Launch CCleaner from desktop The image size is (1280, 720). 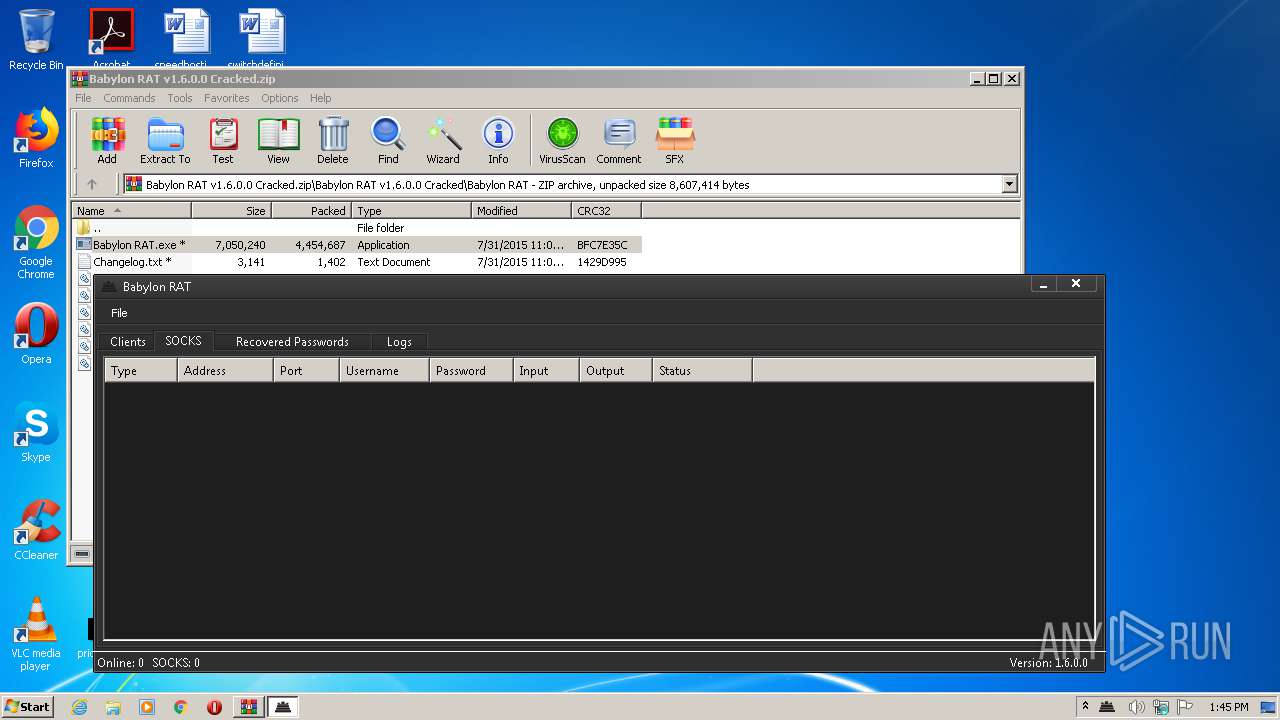click(36, 530)
